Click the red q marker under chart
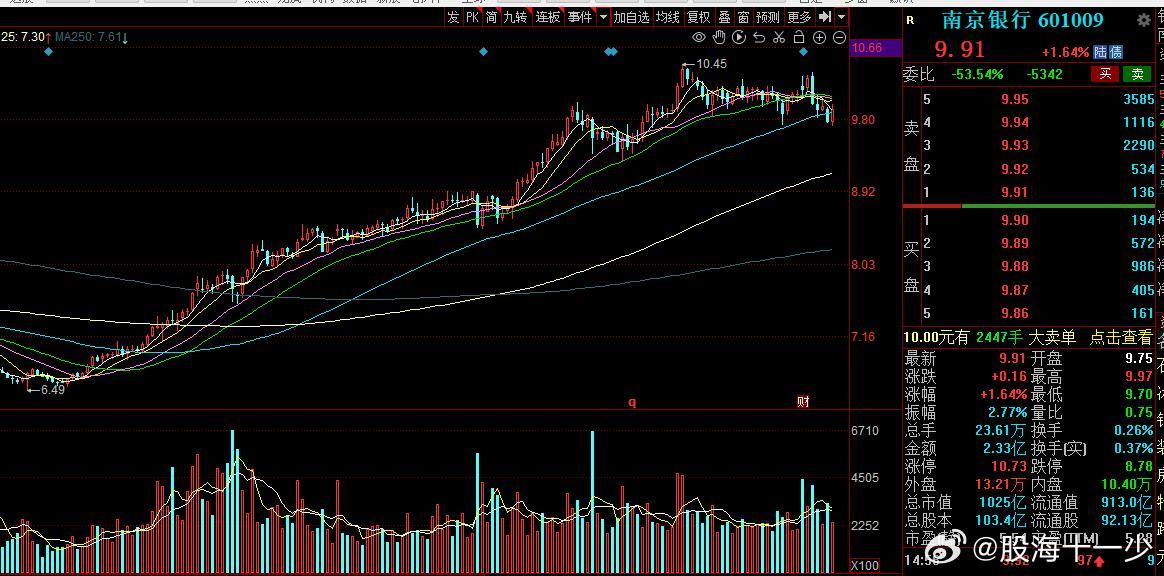The height and width of the screenshot is (576, 1164). [632, 402]
